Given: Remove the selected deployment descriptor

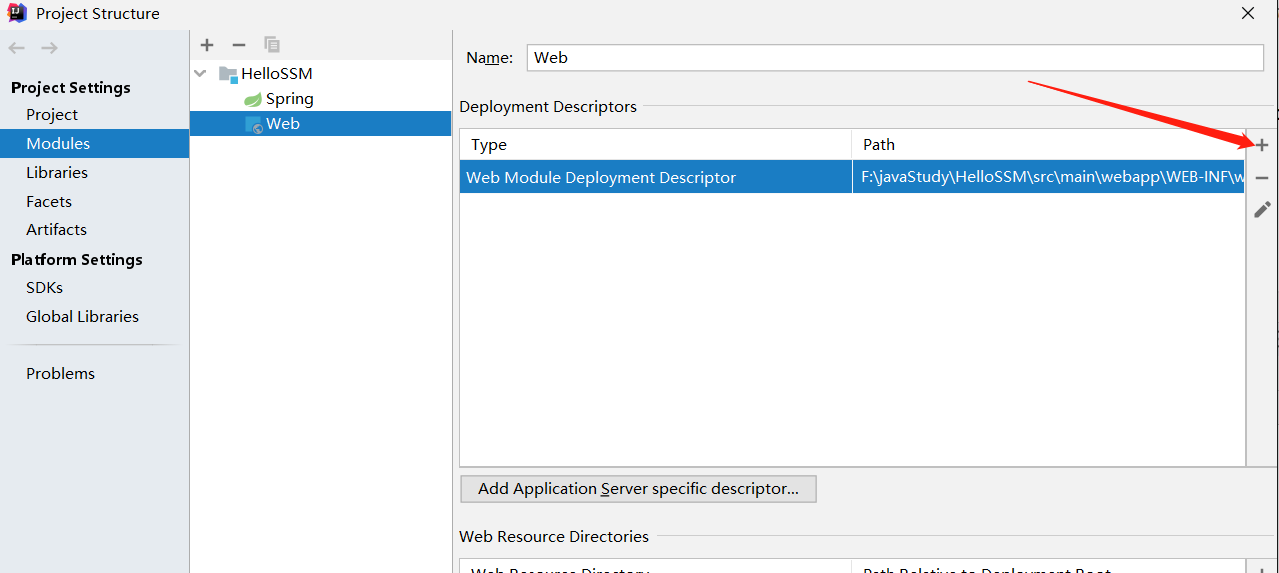Looking at the screenshot, I should [x=1262, y=178].
